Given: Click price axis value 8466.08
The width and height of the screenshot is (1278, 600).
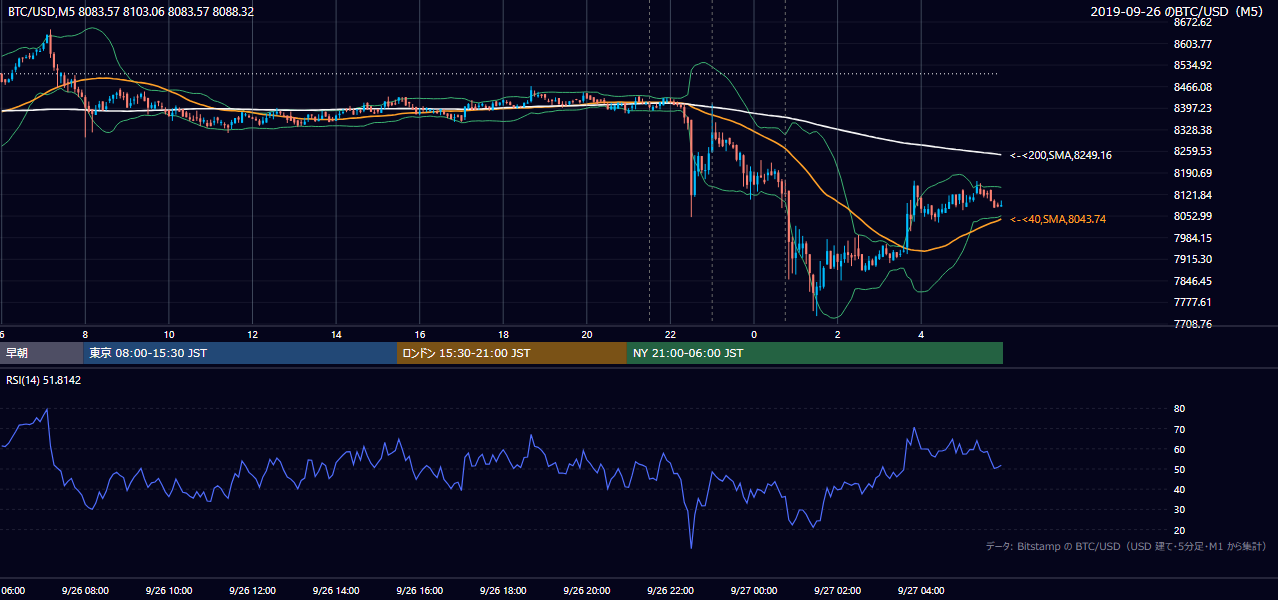Looking at the screenshot, I should pyautogui.click(x=1193, y=87).
